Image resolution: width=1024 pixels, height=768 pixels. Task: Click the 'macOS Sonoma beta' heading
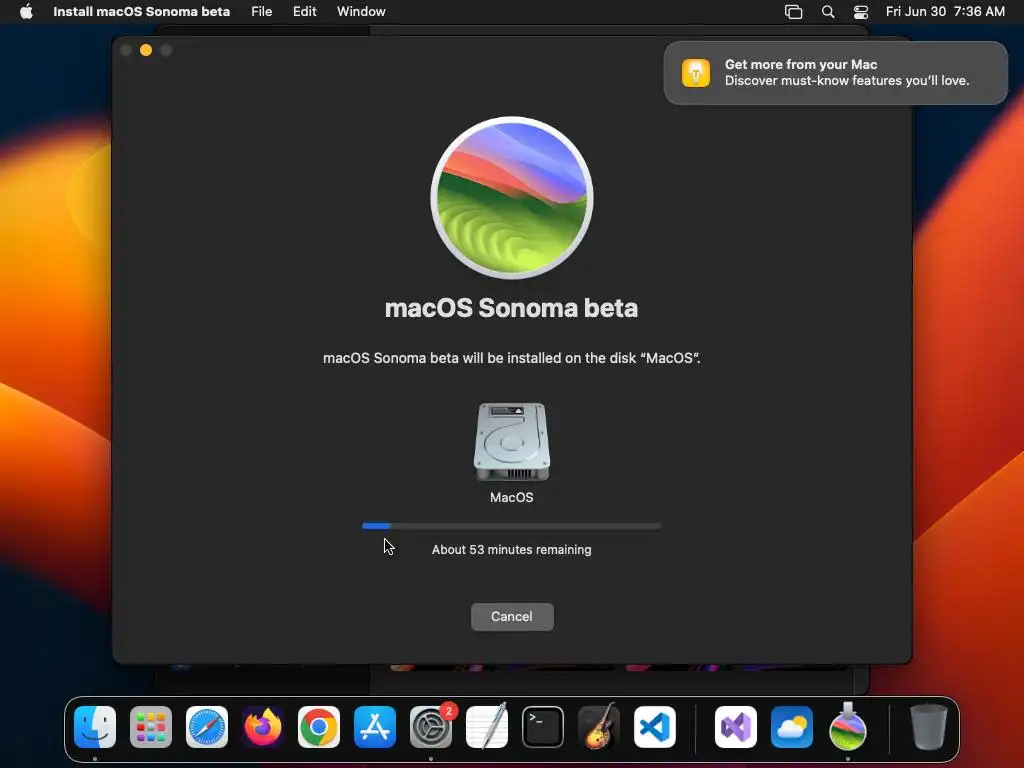(511, 308)
